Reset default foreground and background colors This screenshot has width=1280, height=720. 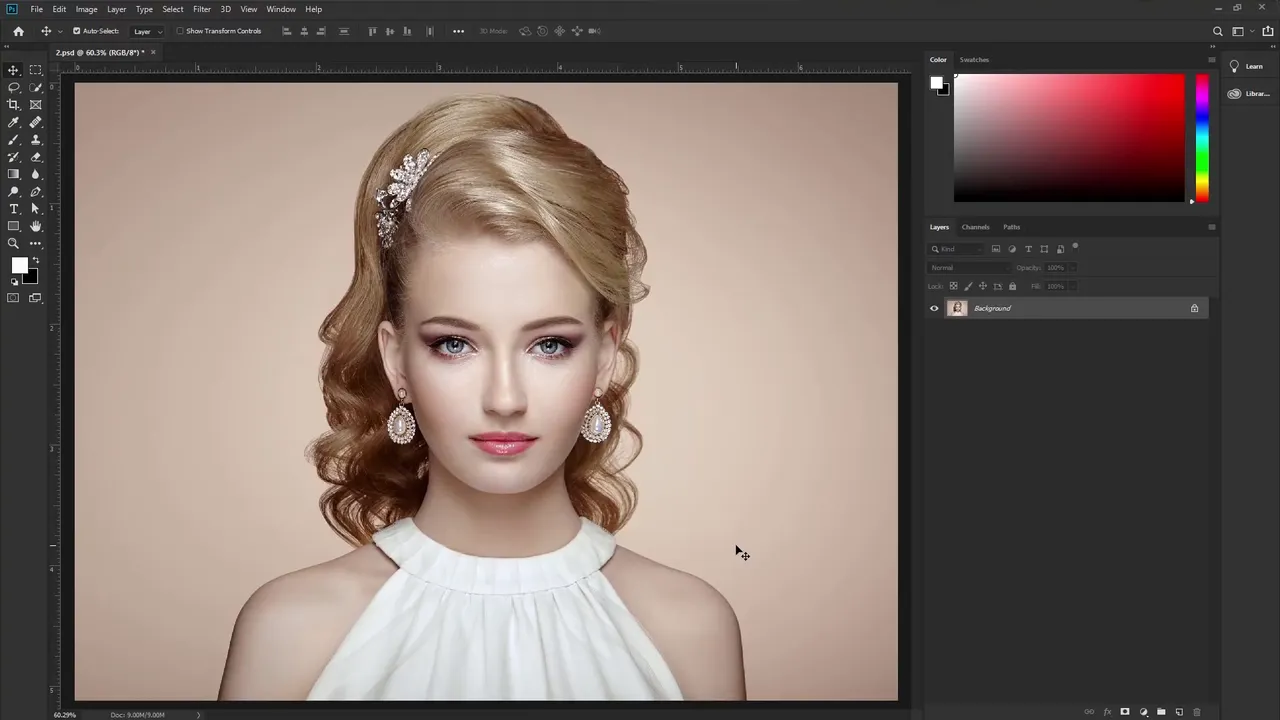click(x=14, y=282)
